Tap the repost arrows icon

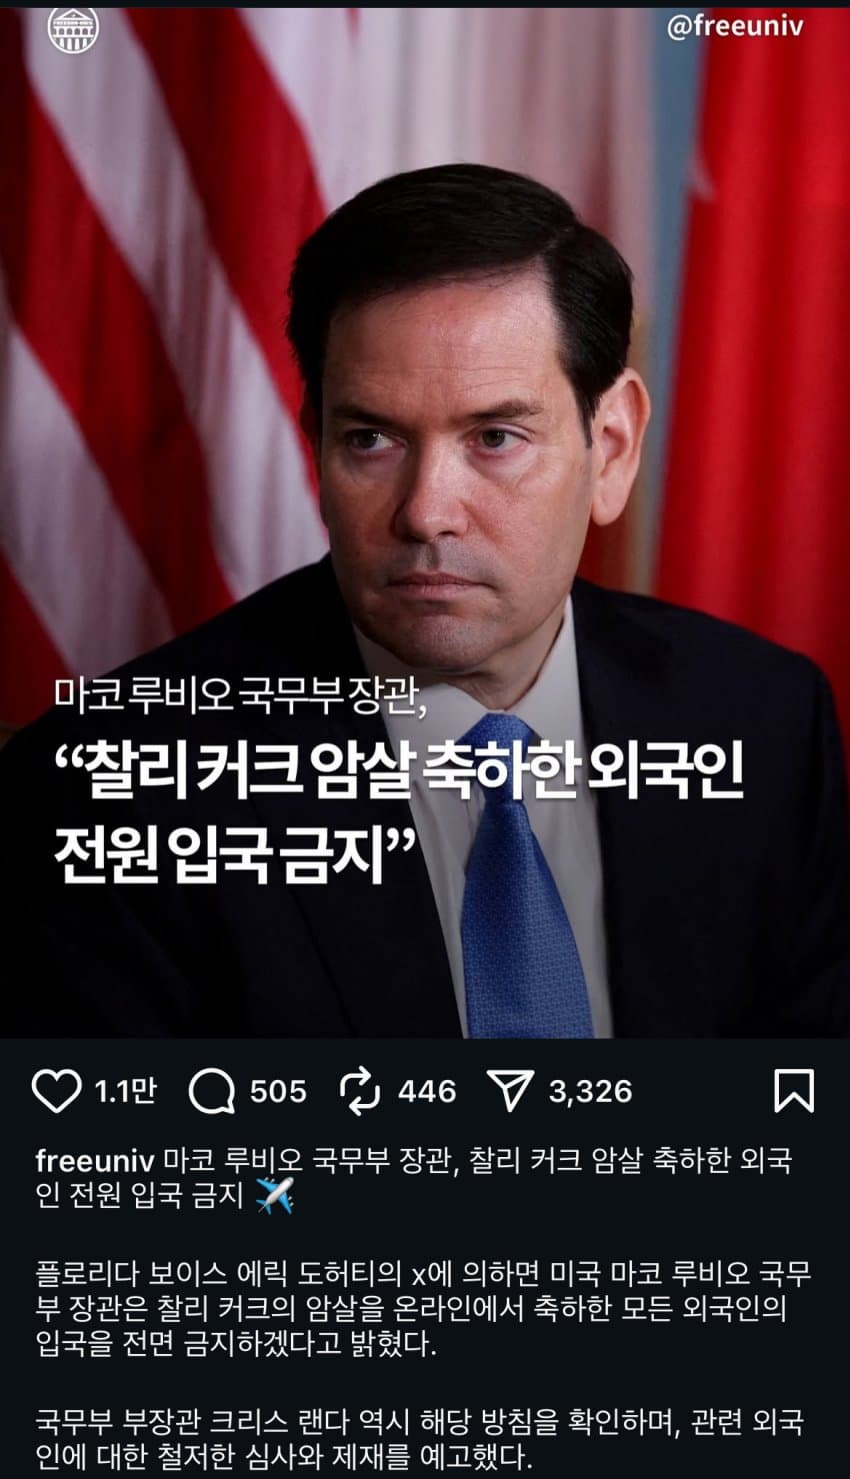click(x=360, y=1091)
